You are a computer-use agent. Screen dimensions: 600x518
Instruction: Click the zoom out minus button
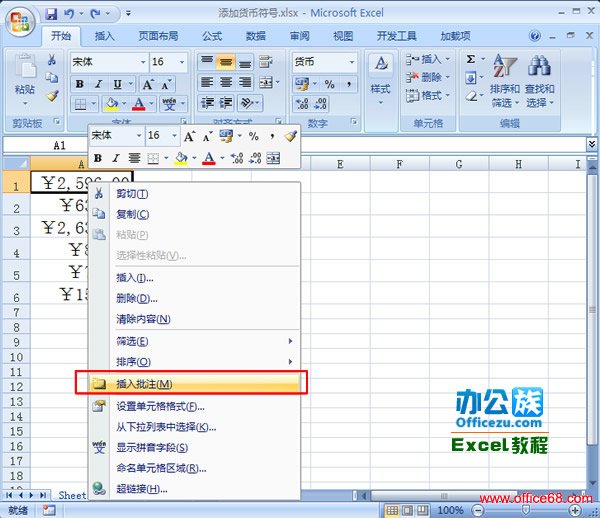pyautogui.click(x=478, y=510)
